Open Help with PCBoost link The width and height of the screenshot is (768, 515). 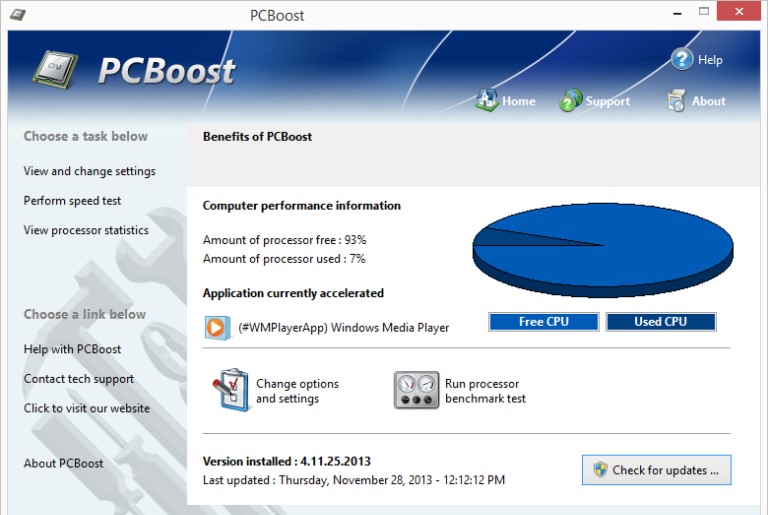pos(72,349)
